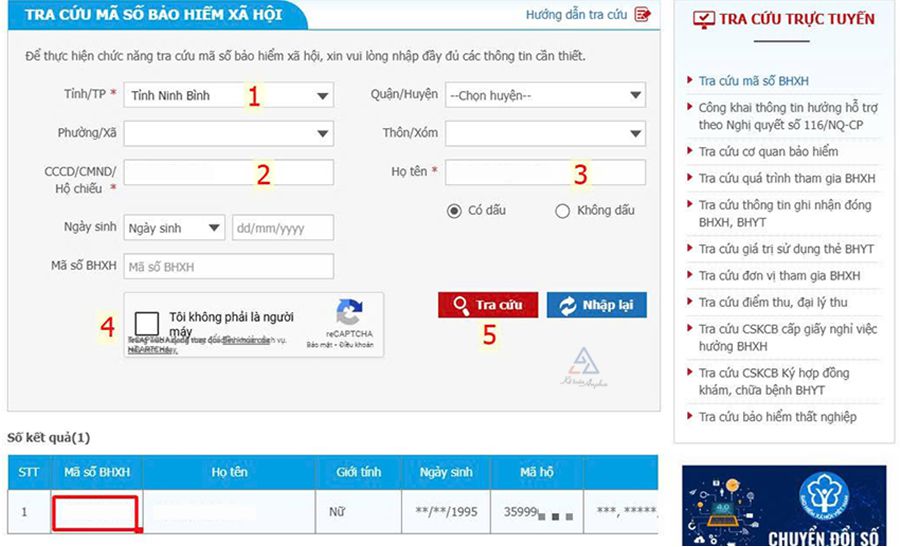Click the Họ tên input field
This screenshot has width=900, height=547.
click(x=545, y=172)
